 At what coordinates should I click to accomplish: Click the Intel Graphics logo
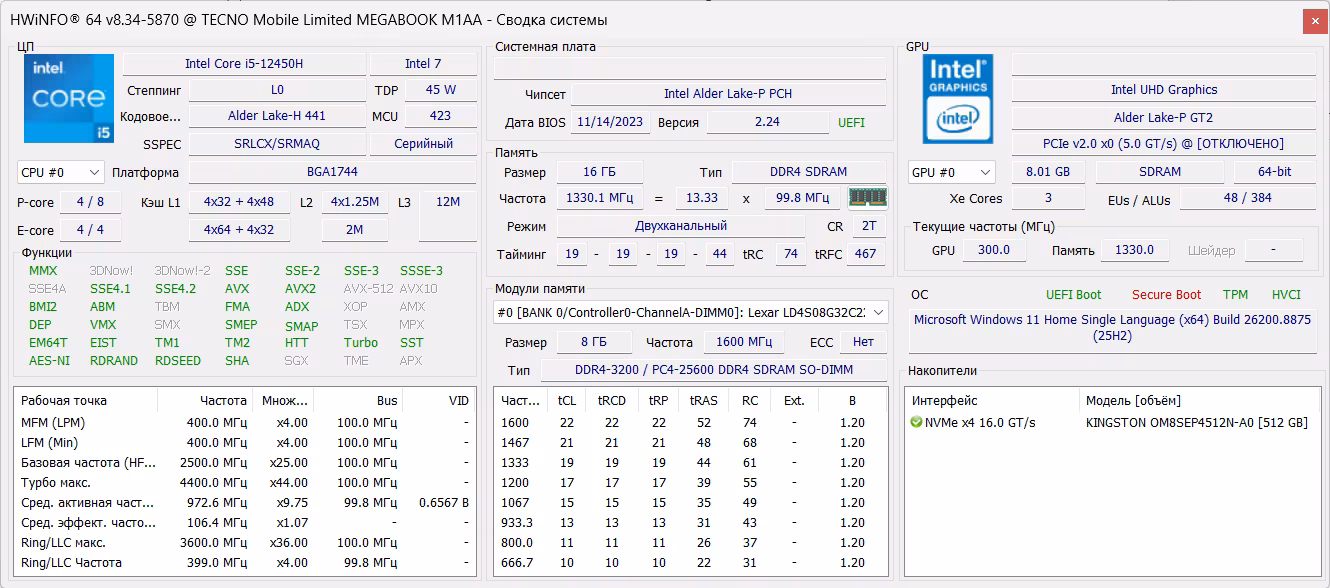959,98
